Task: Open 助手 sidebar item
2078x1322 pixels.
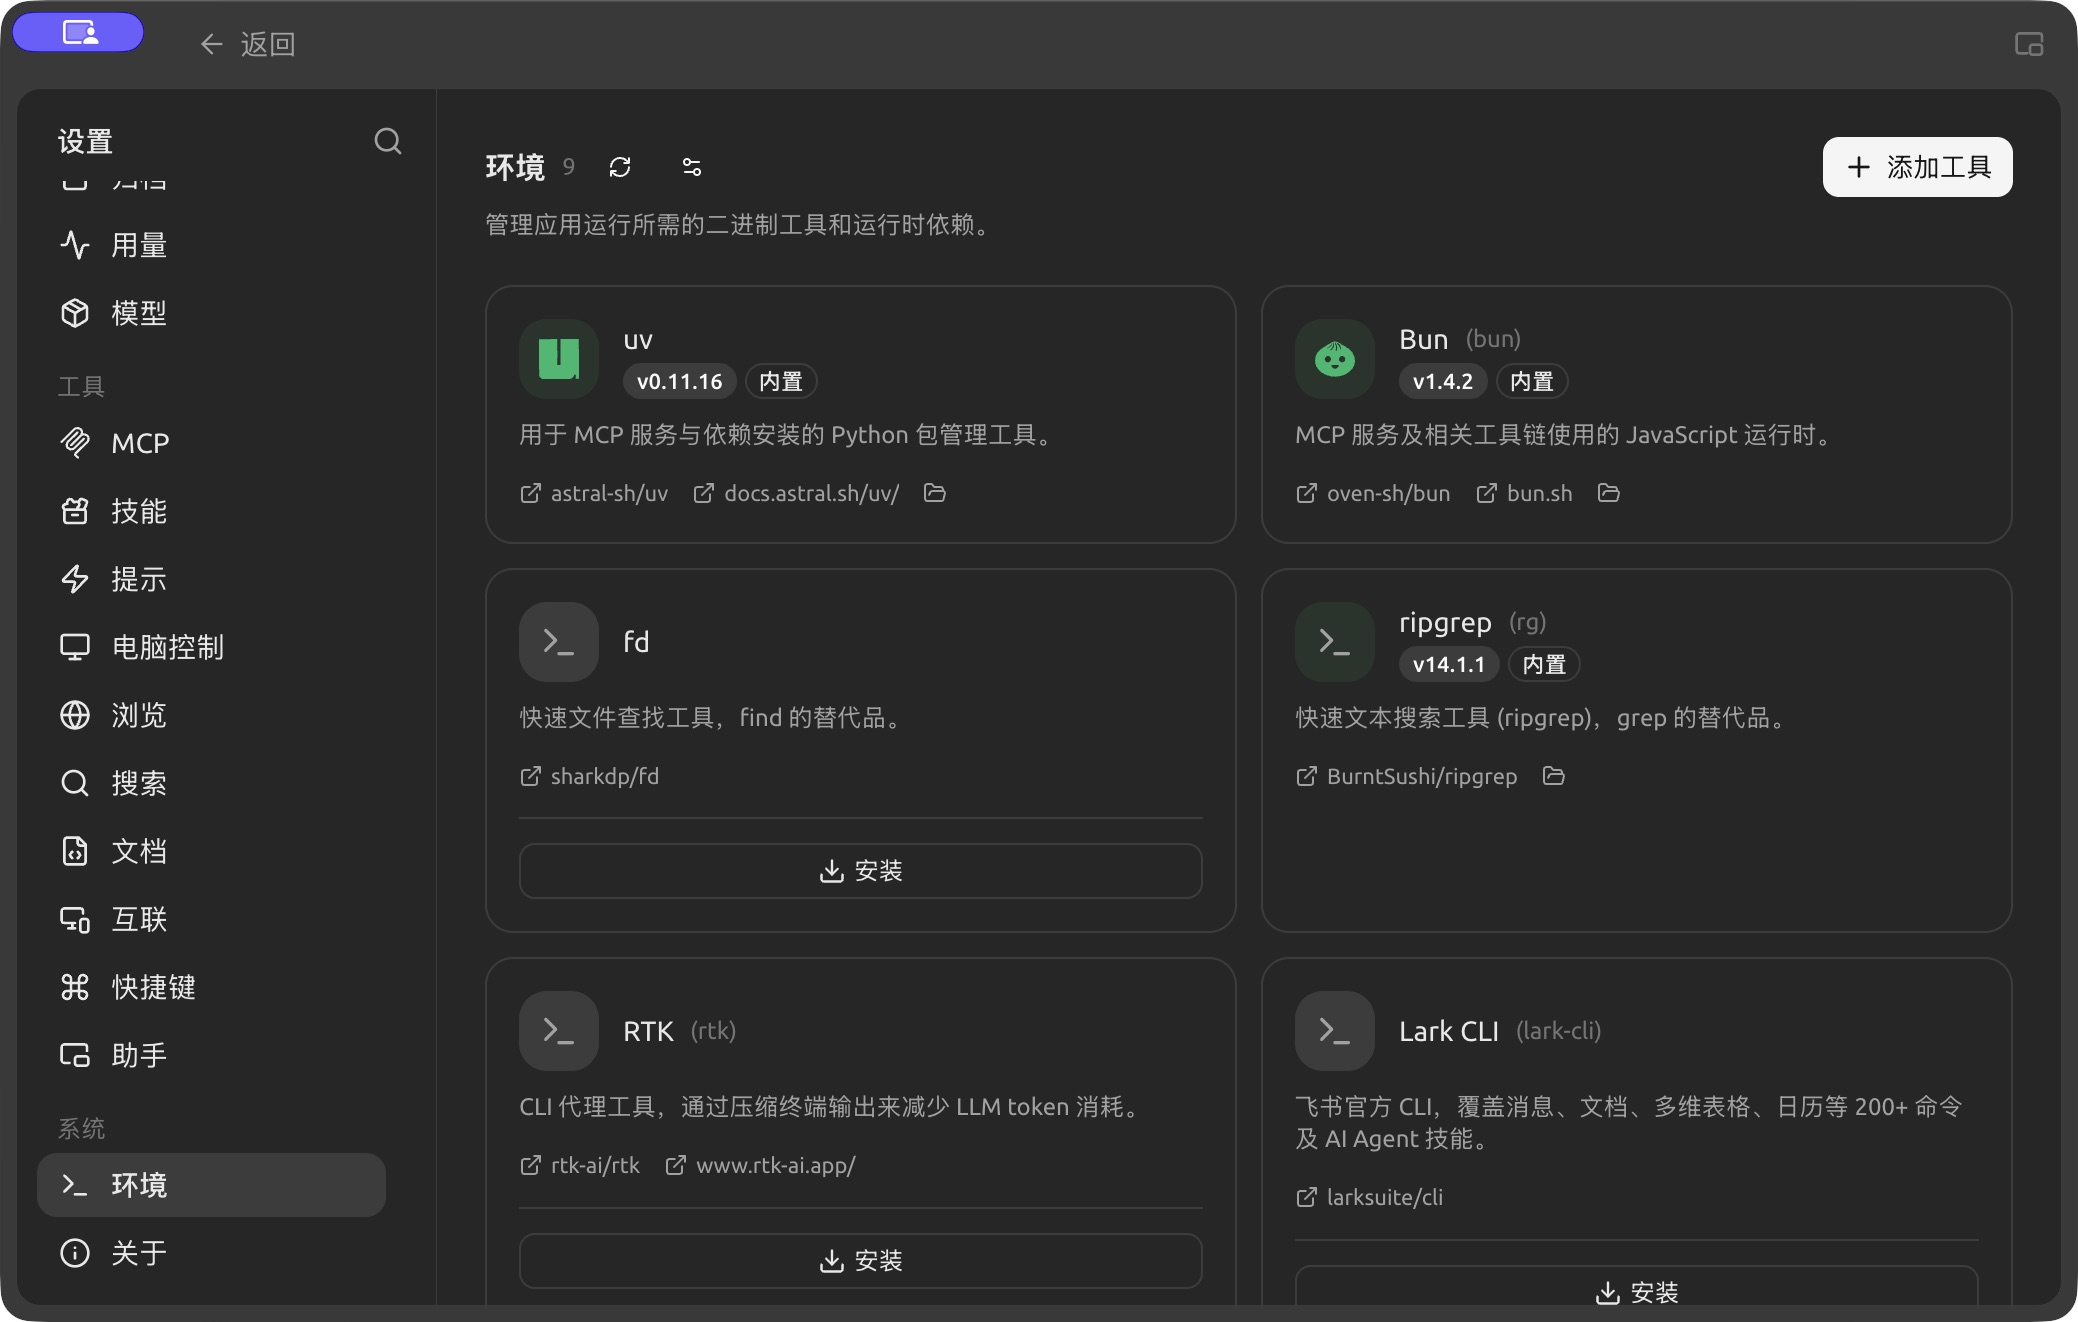Action: (x=211, y=1055)
